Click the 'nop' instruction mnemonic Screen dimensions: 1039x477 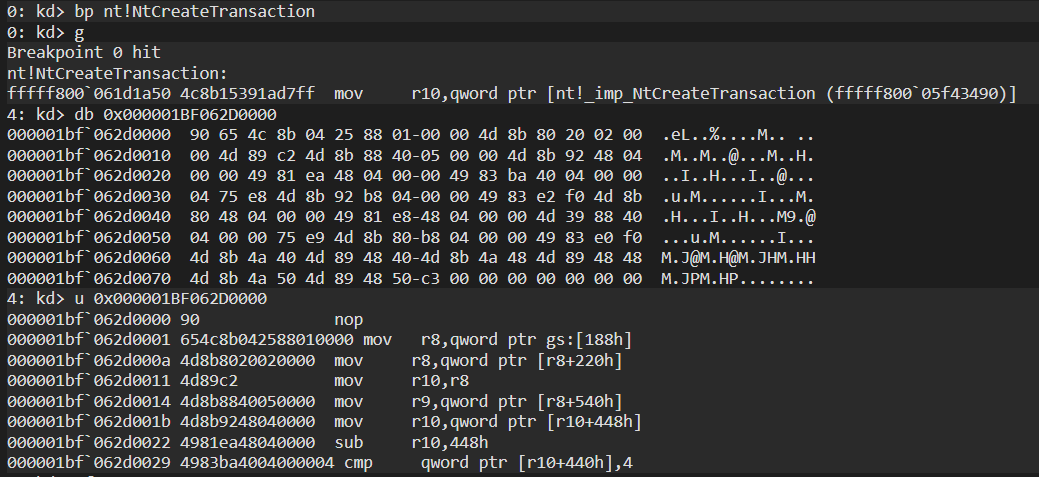pos(349,319)
